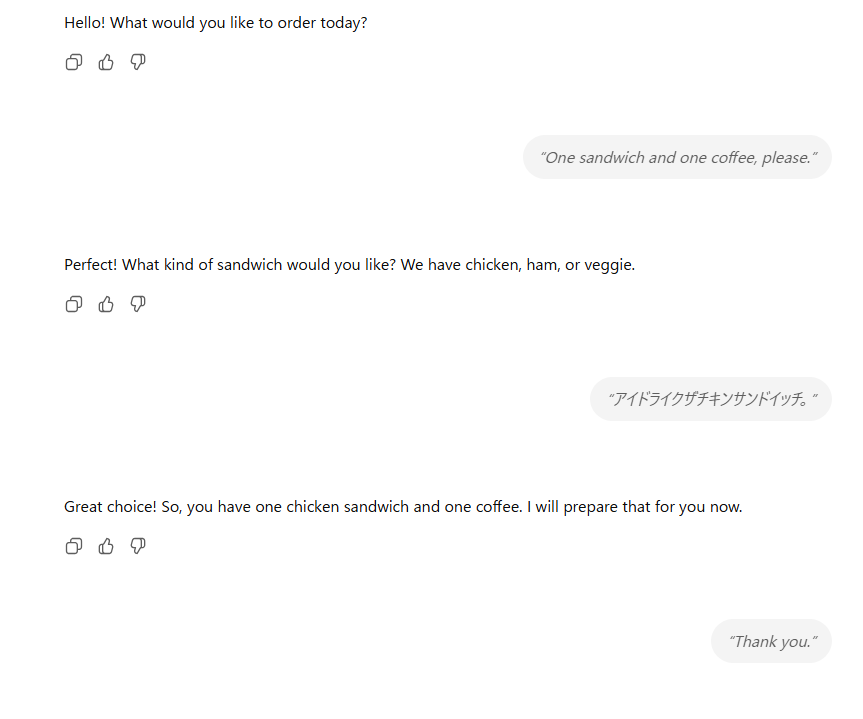Give thumbs up to "Great choice!" response
Image resolution: width=863 pixels, height=719 pixels.
(x=106, y=546)
